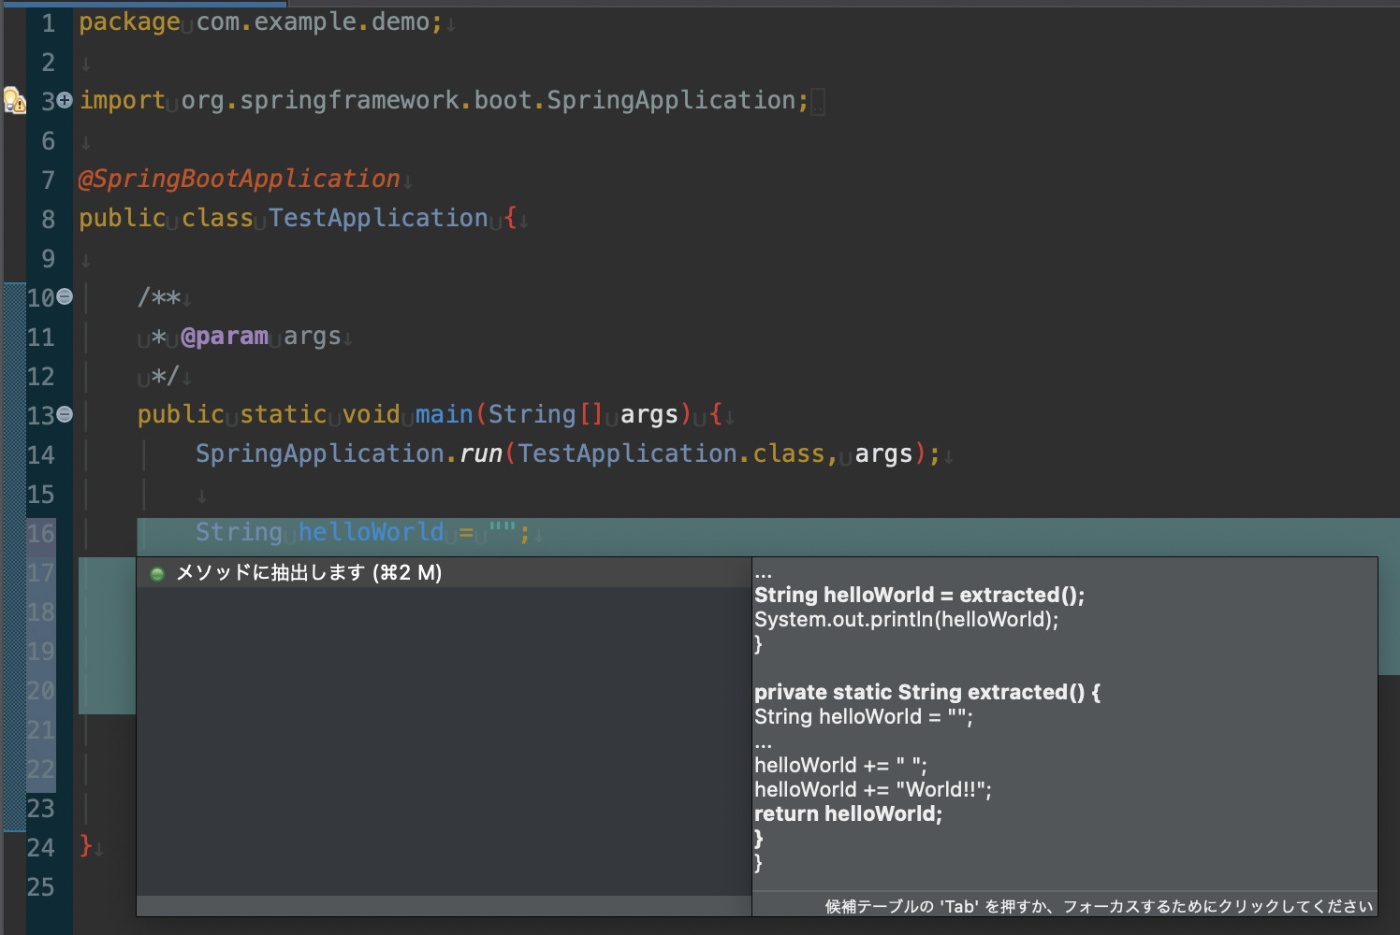Click line number 8 in the gutter
1400x935 pixels.
[x=48, y=219]
